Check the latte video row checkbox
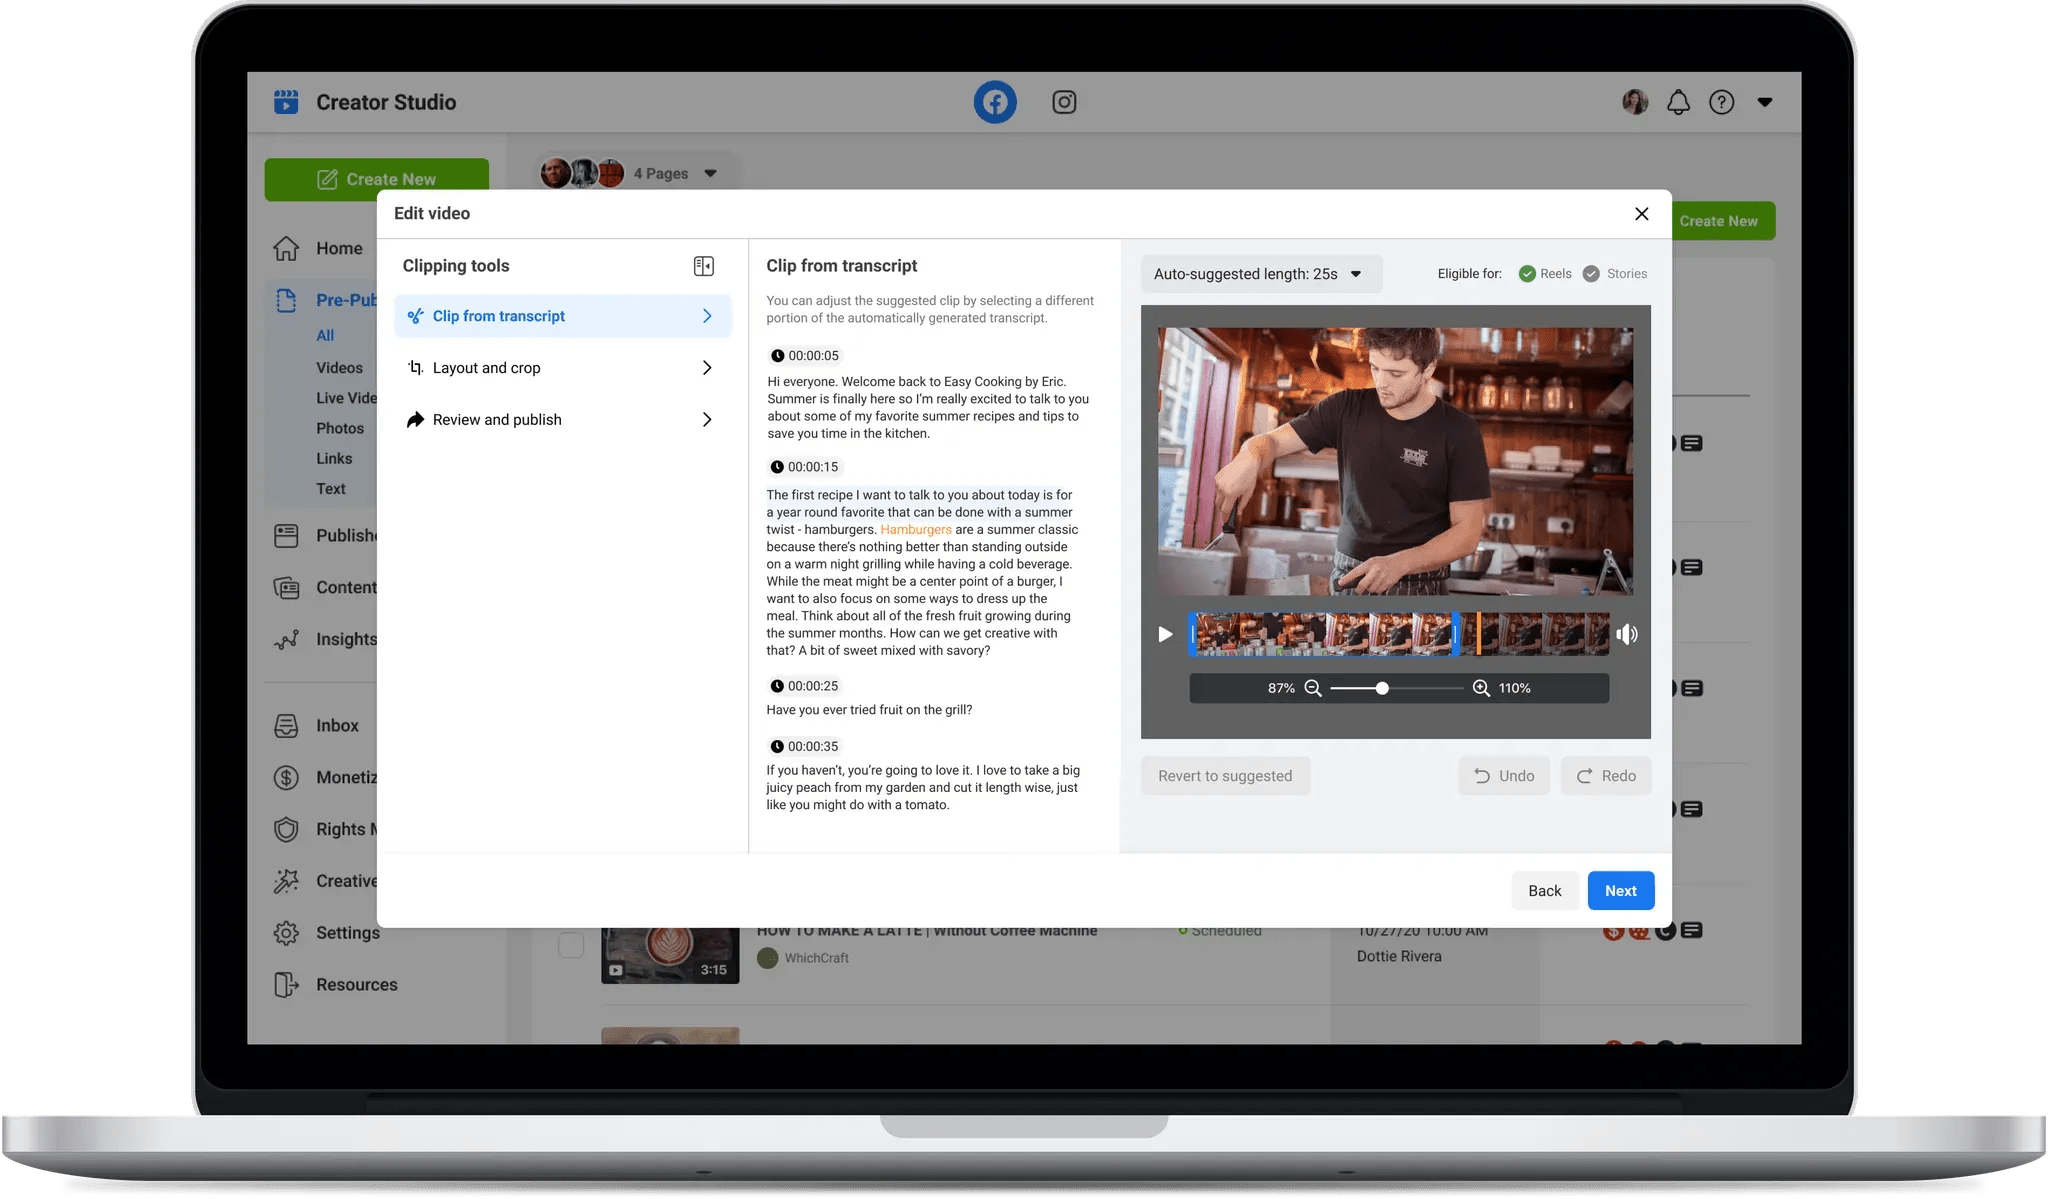This screenshot has height=1199, width=2048. click(x=571, y=944)
